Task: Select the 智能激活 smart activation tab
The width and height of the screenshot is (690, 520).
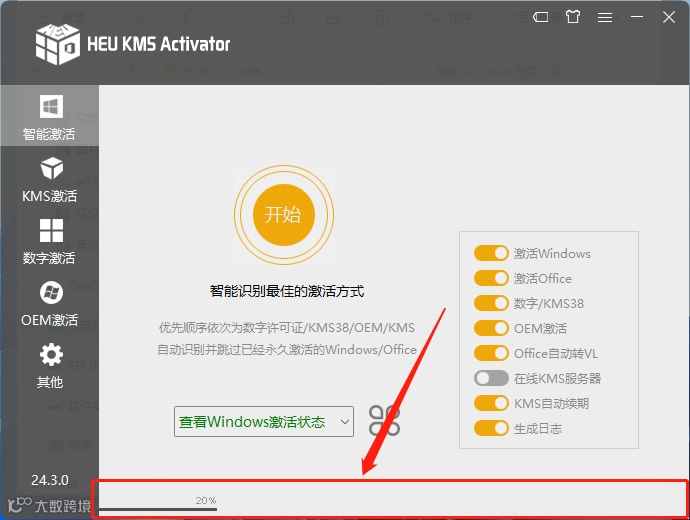Action: coord(49,117)
